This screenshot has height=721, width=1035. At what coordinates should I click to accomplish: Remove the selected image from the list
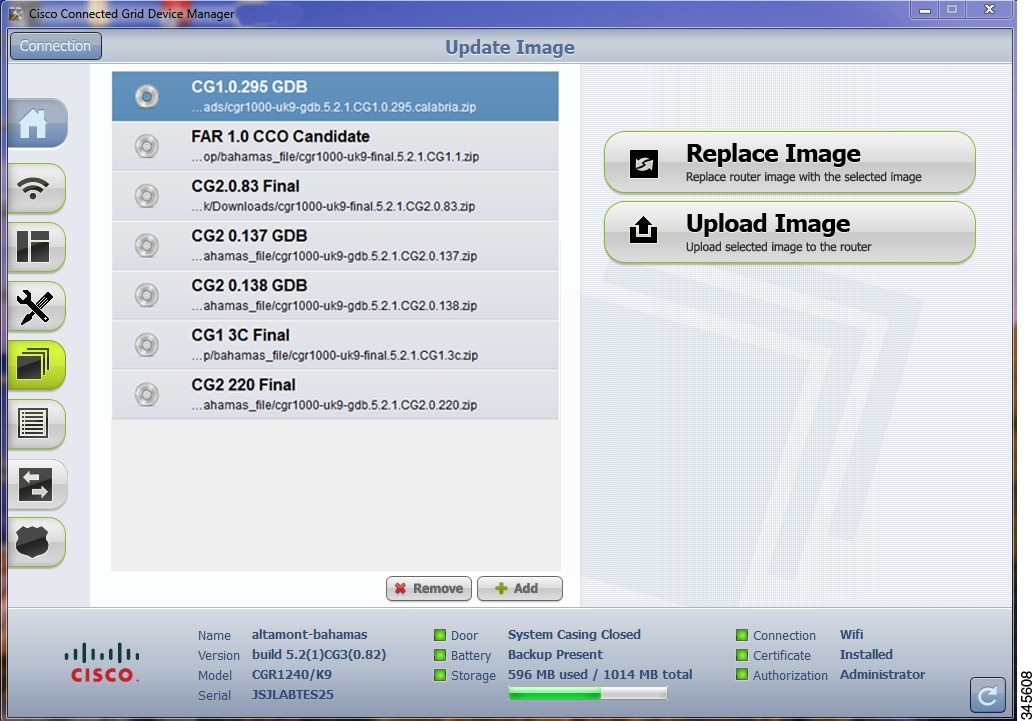point(429,588)
